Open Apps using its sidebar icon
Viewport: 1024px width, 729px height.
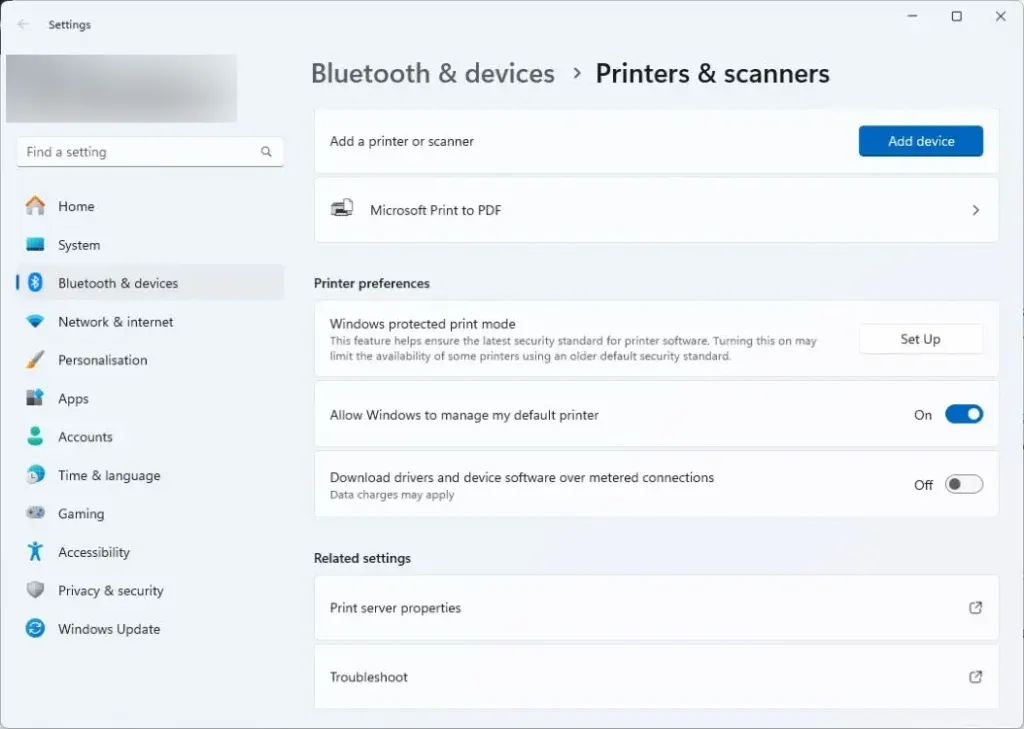(x=35, y=398)
